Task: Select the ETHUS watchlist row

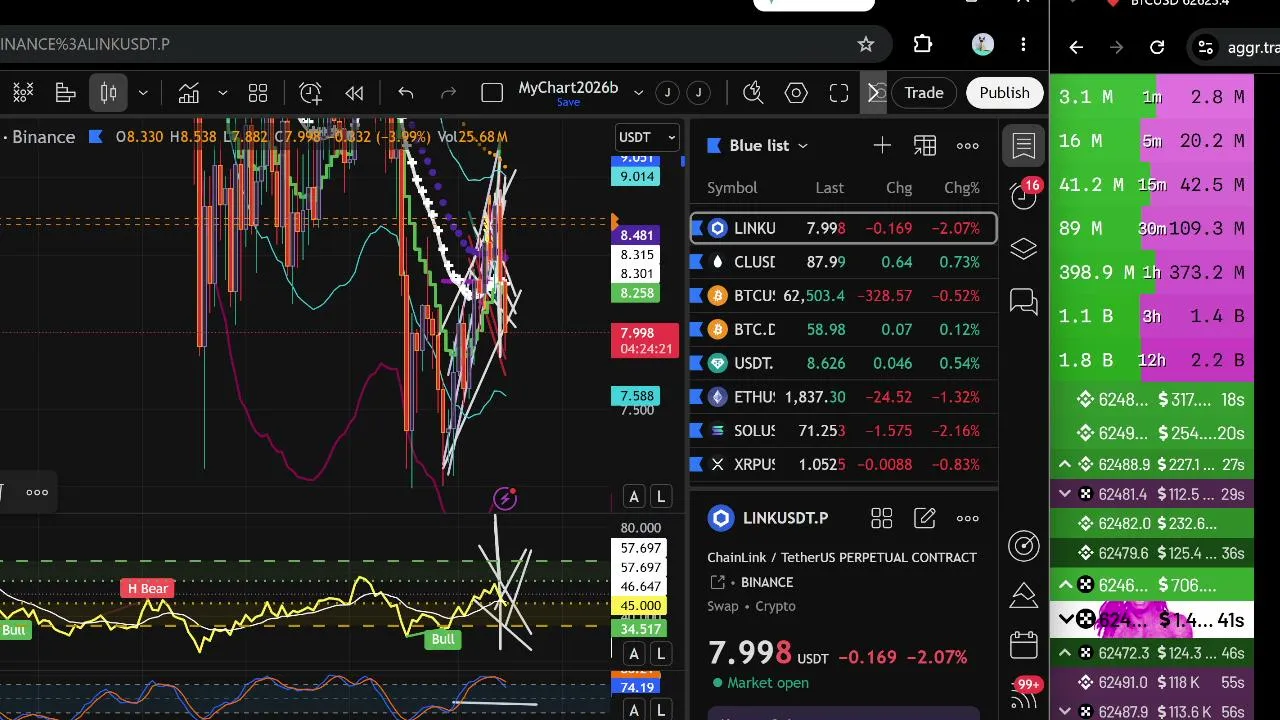Action: 843,397
